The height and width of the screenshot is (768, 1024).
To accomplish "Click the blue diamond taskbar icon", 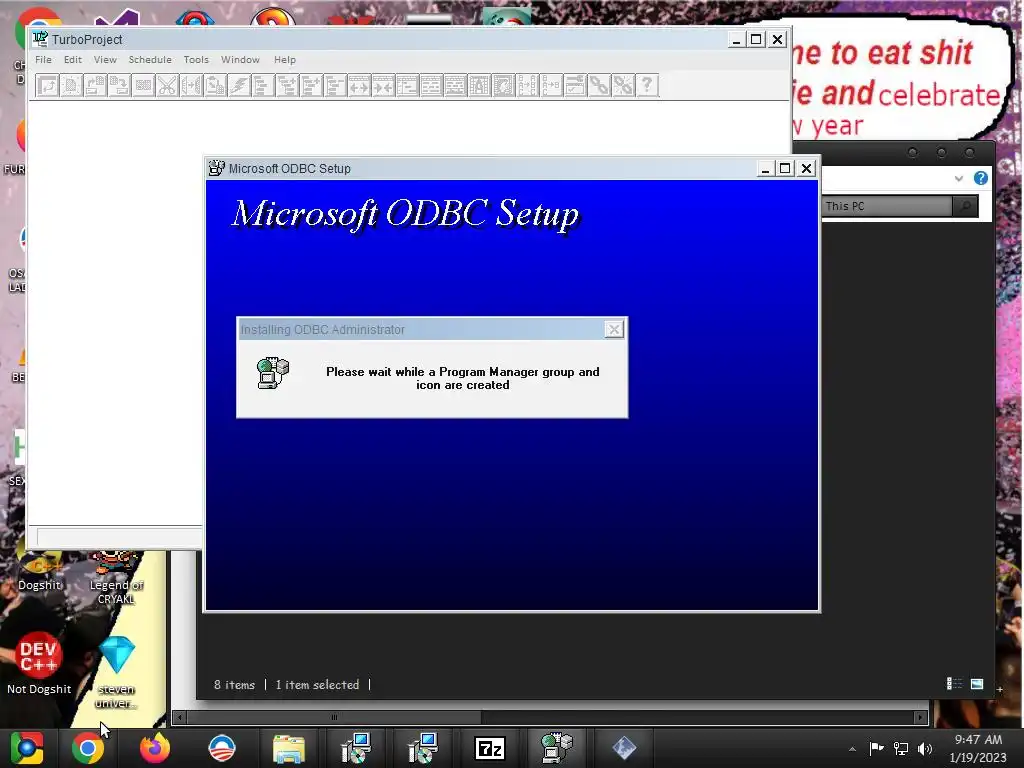I will [624, 748].
